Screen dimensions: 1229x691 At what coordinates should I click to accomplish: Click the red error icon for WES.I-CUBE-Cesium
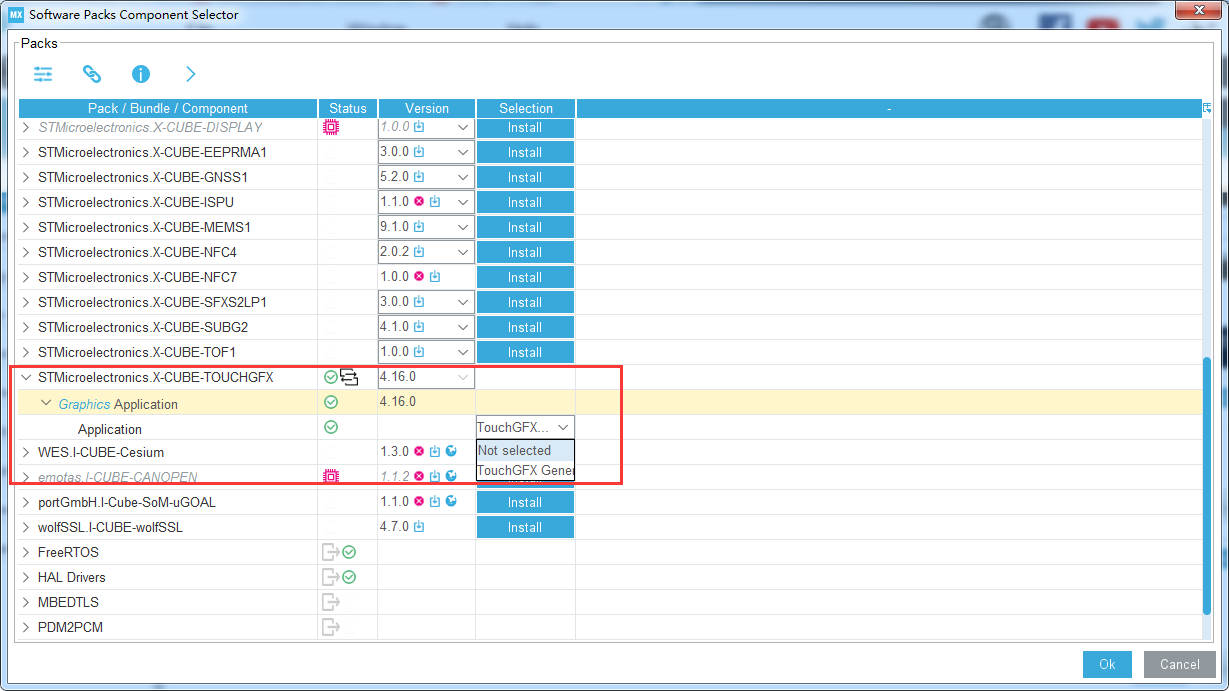coord(419,452)
